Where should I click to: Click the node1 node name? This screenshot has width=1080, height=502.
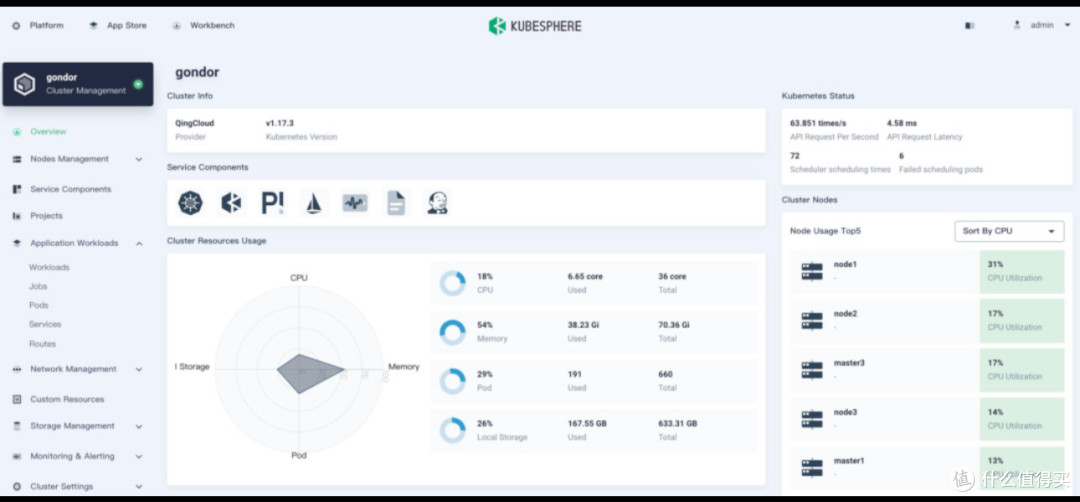pyautogui.click(x=845, y=264)
